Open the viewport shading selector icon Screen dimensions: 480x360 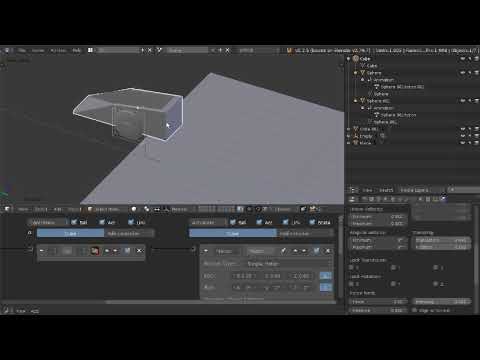[x=134, y=209]
